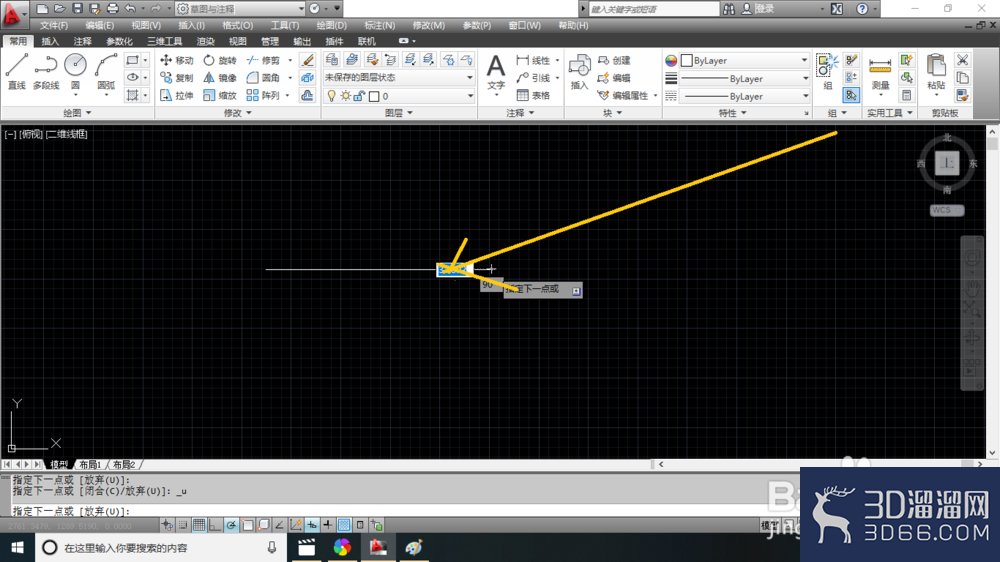
Task: Expand the 绘图 panel
Action: click(77, 113)
